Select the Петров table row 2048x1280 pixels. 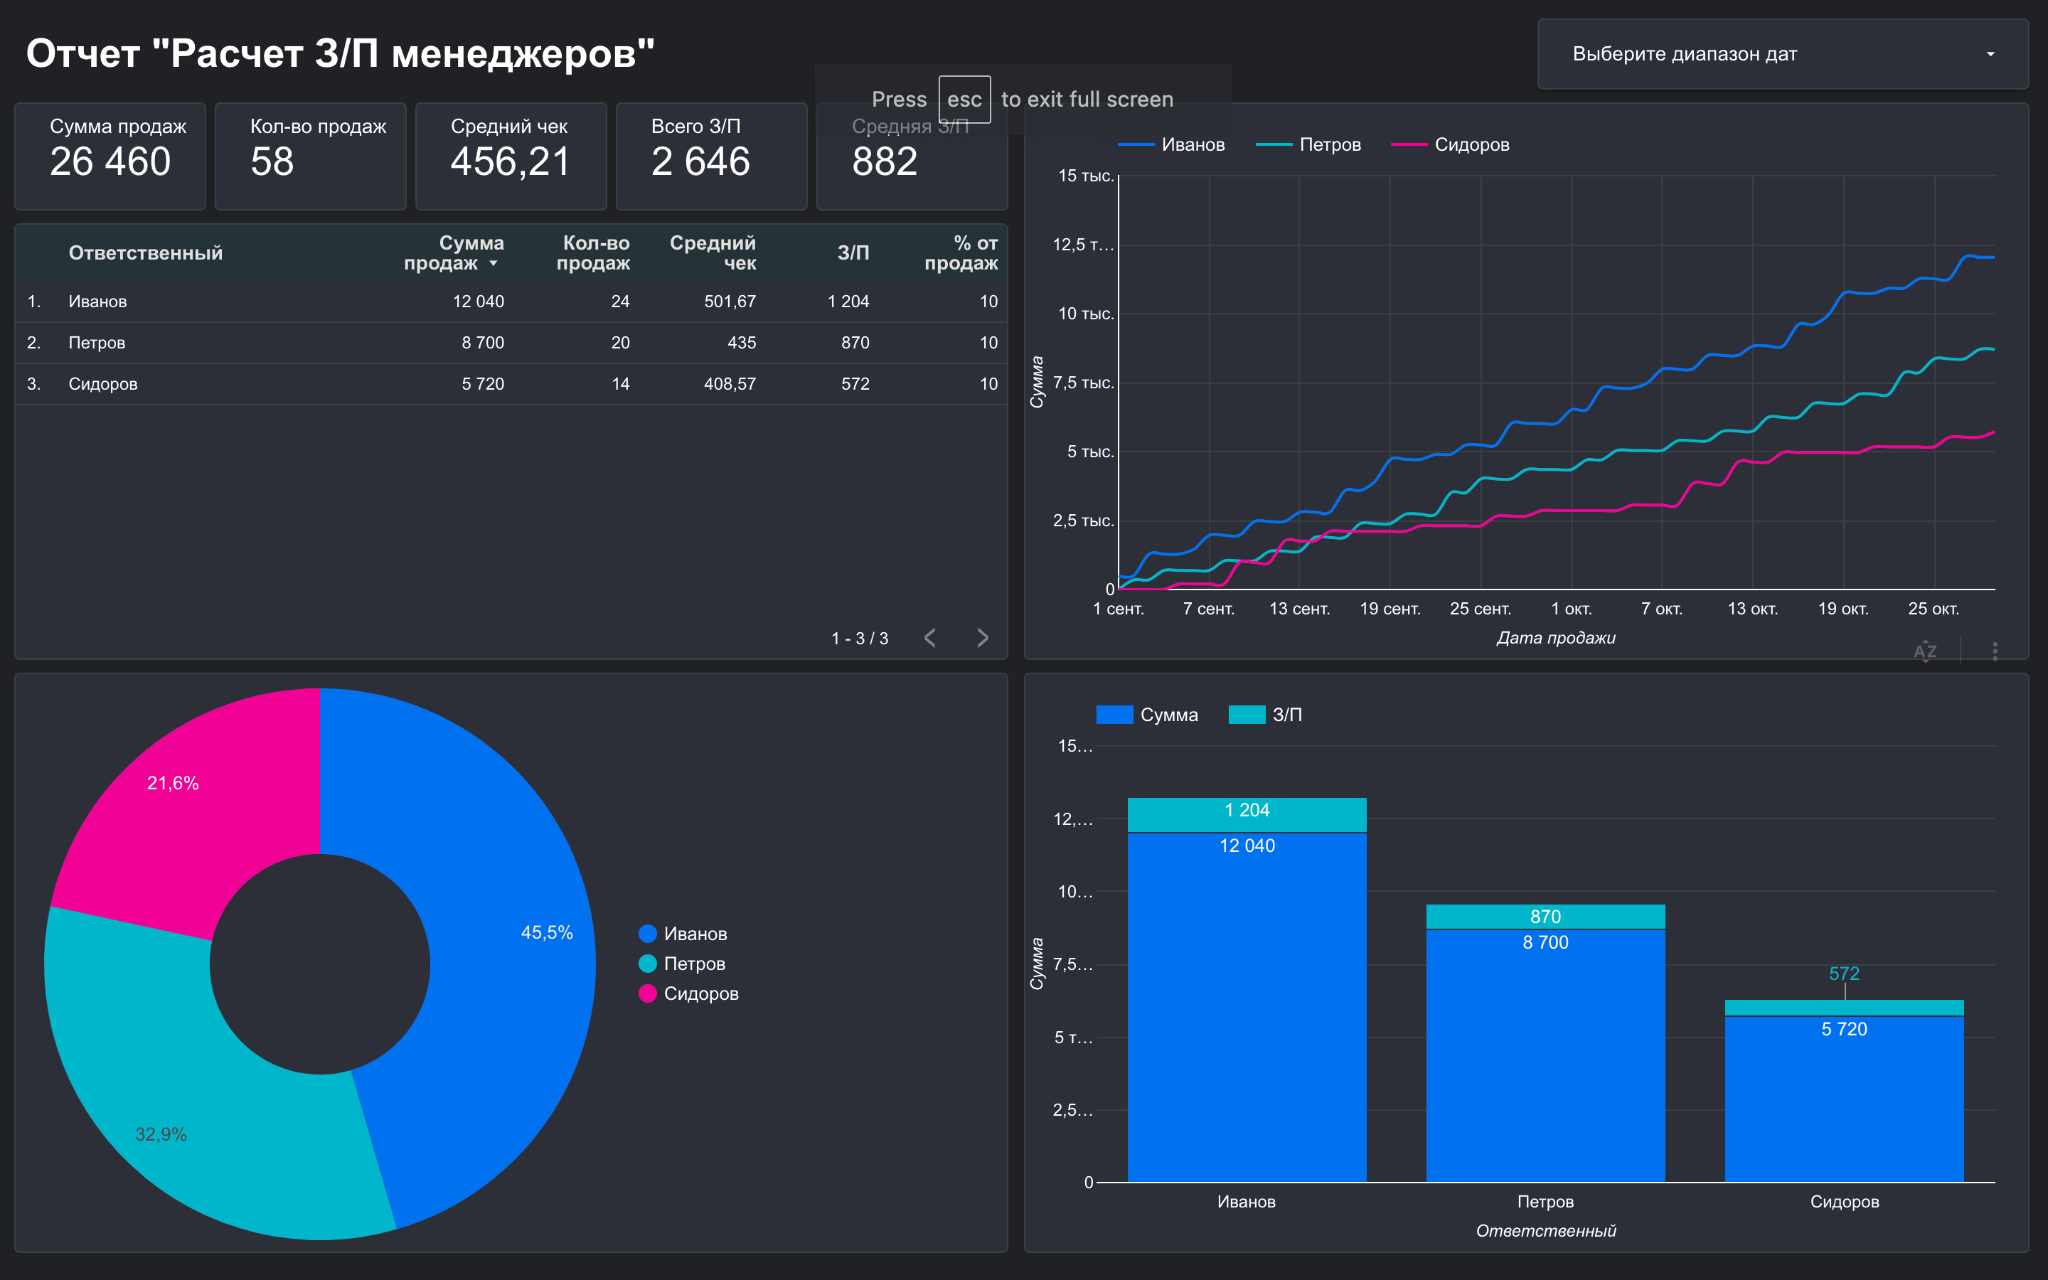pyautogui.click(x=511, y=343)
